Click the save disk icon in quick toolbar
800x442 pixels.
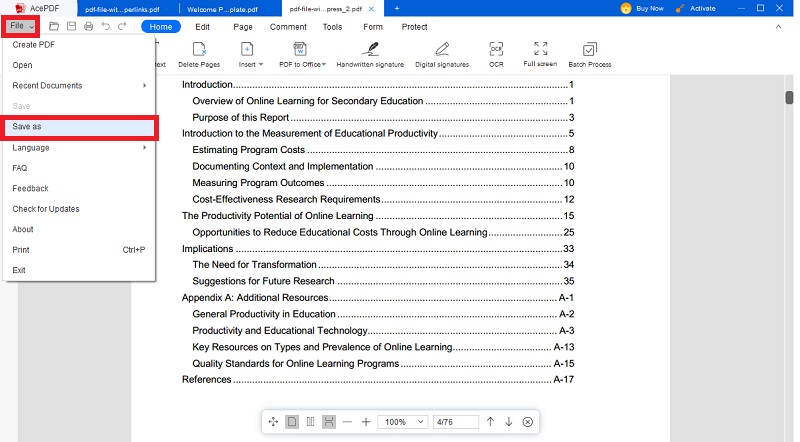[71, 26]
